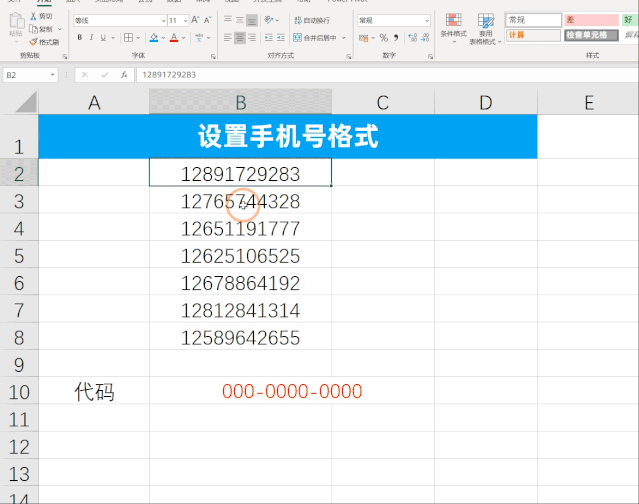Expand the Merge and Center dropdown arrow
Screen dimensions: 639x504
coord(344,38)
